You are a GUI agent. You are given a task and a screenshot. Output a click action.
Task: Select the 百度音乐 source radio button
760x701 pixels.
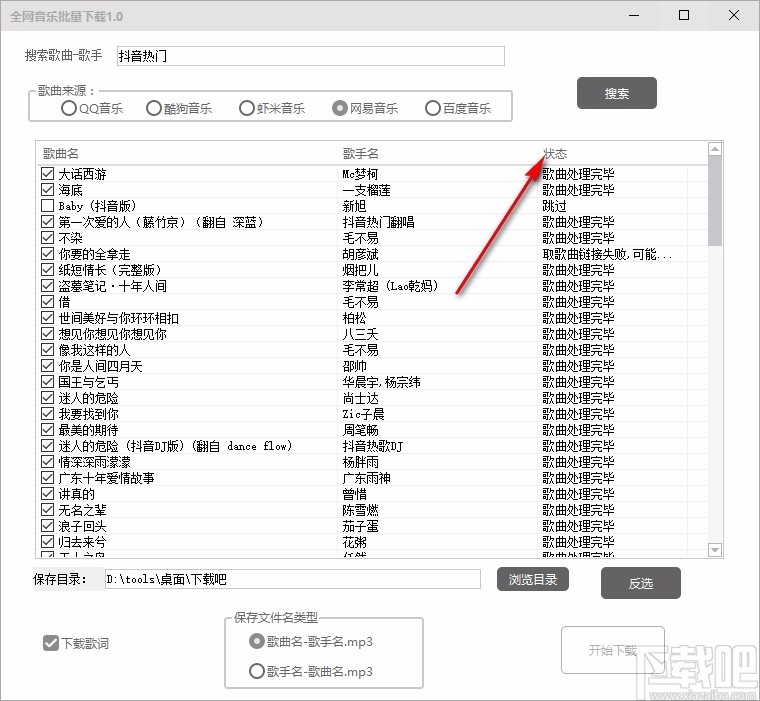(432, 108)
